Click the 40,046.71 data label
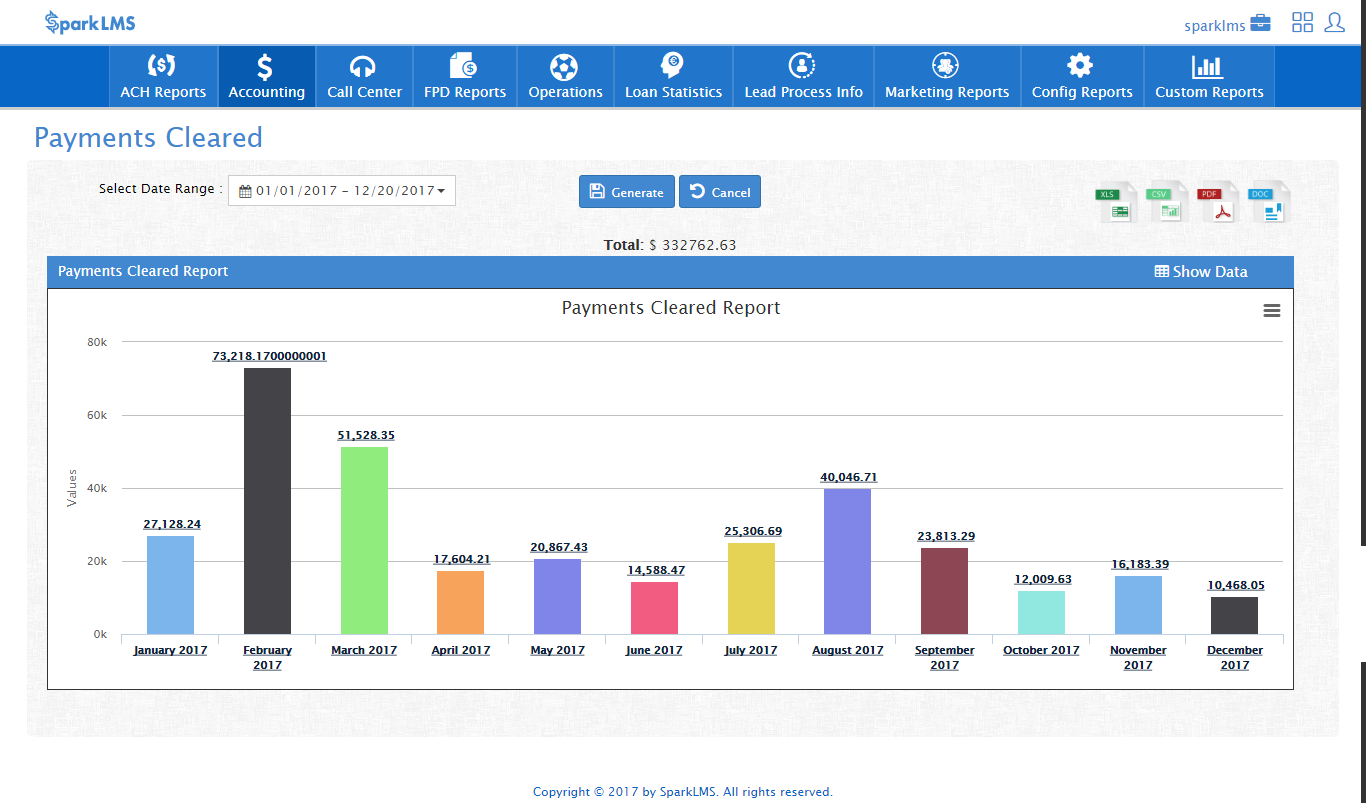The height and width of the screenshot is (803, 1366). click(848, 477)
